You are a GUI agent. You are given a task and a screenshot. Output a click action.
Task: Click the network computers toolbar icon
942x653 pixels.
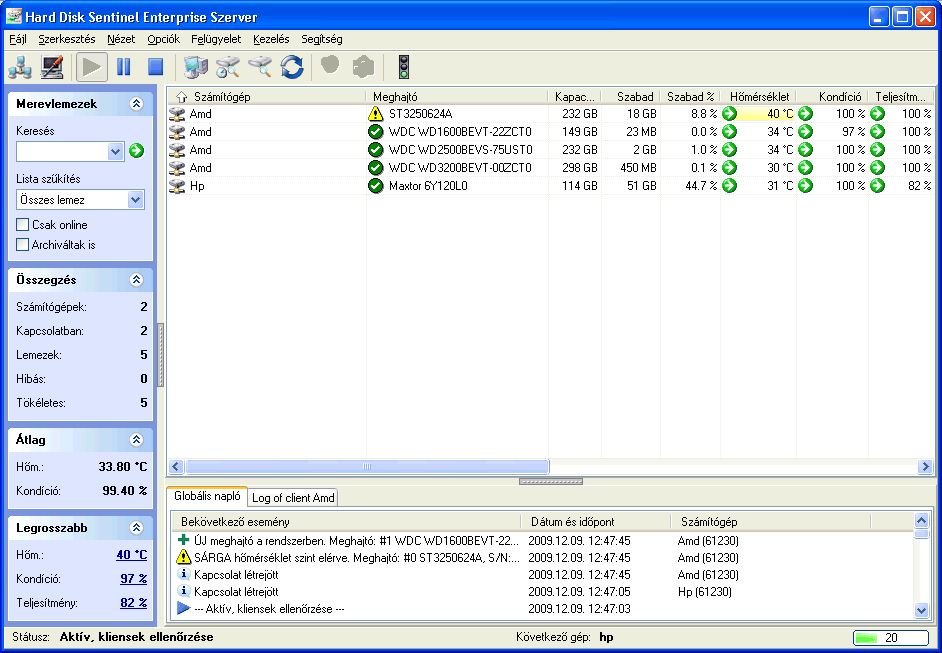click(x=20, y=67)
